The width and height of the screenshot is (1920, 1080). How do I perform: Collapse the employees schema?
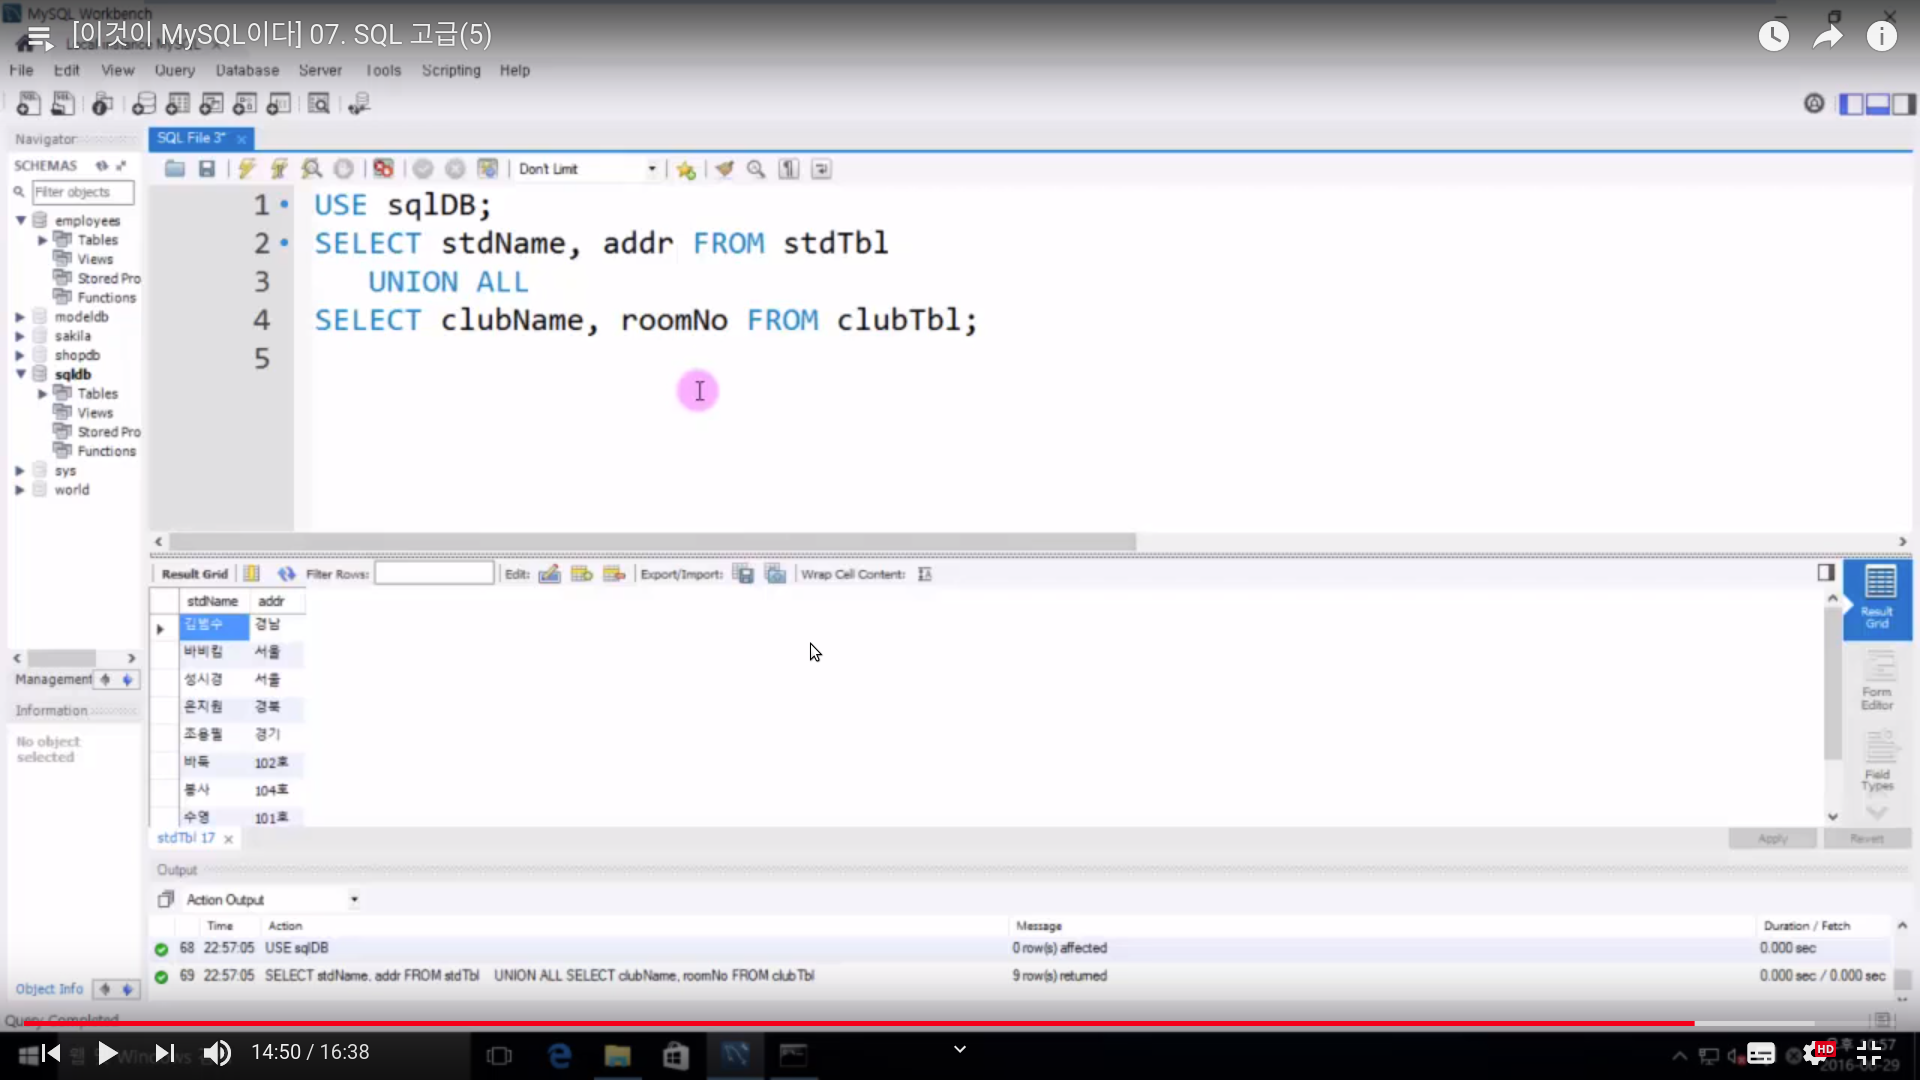[x=20, y=220]
